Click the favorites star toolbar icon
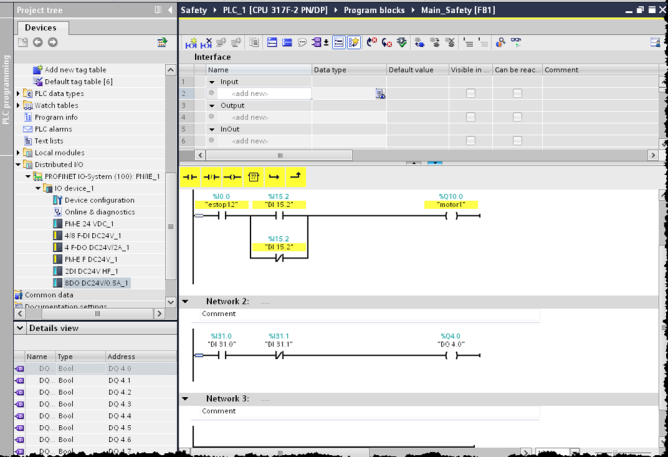Screen dimensions: 668x457 pos(354,42)
